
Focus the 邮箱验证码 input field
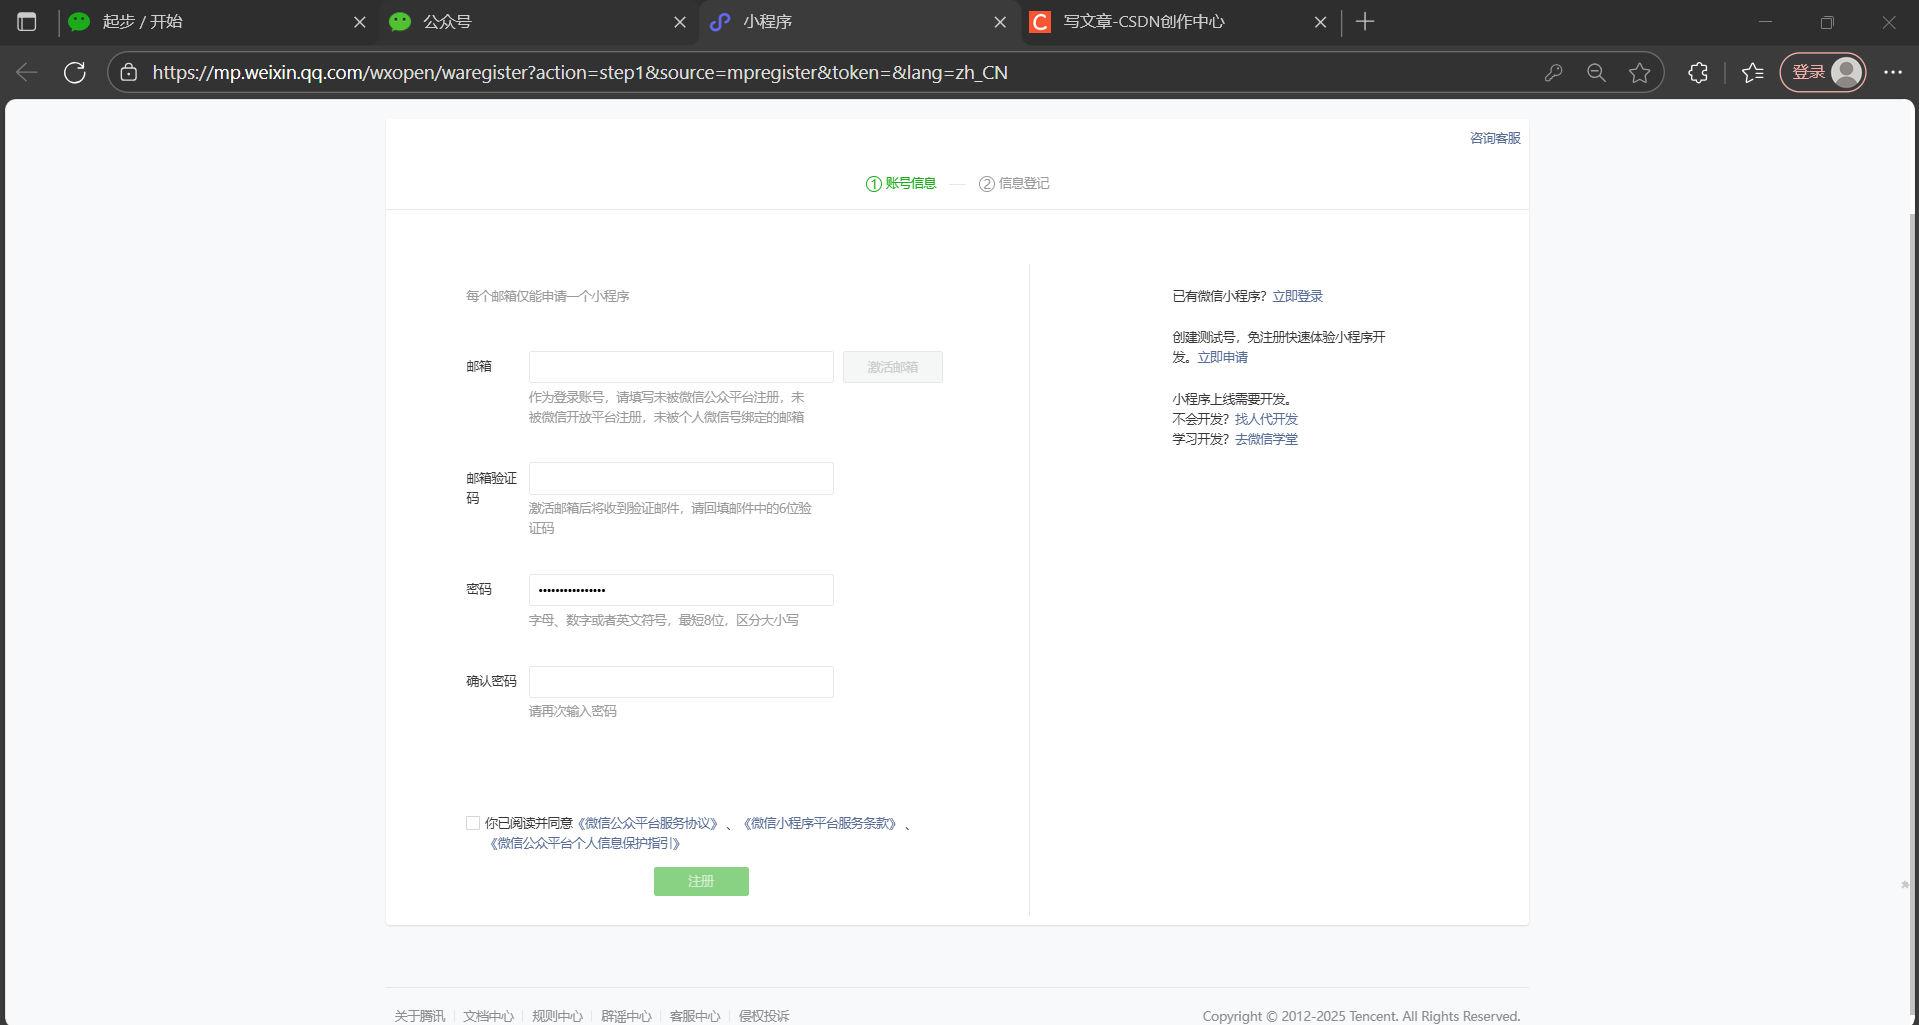(x=681, y=478)
